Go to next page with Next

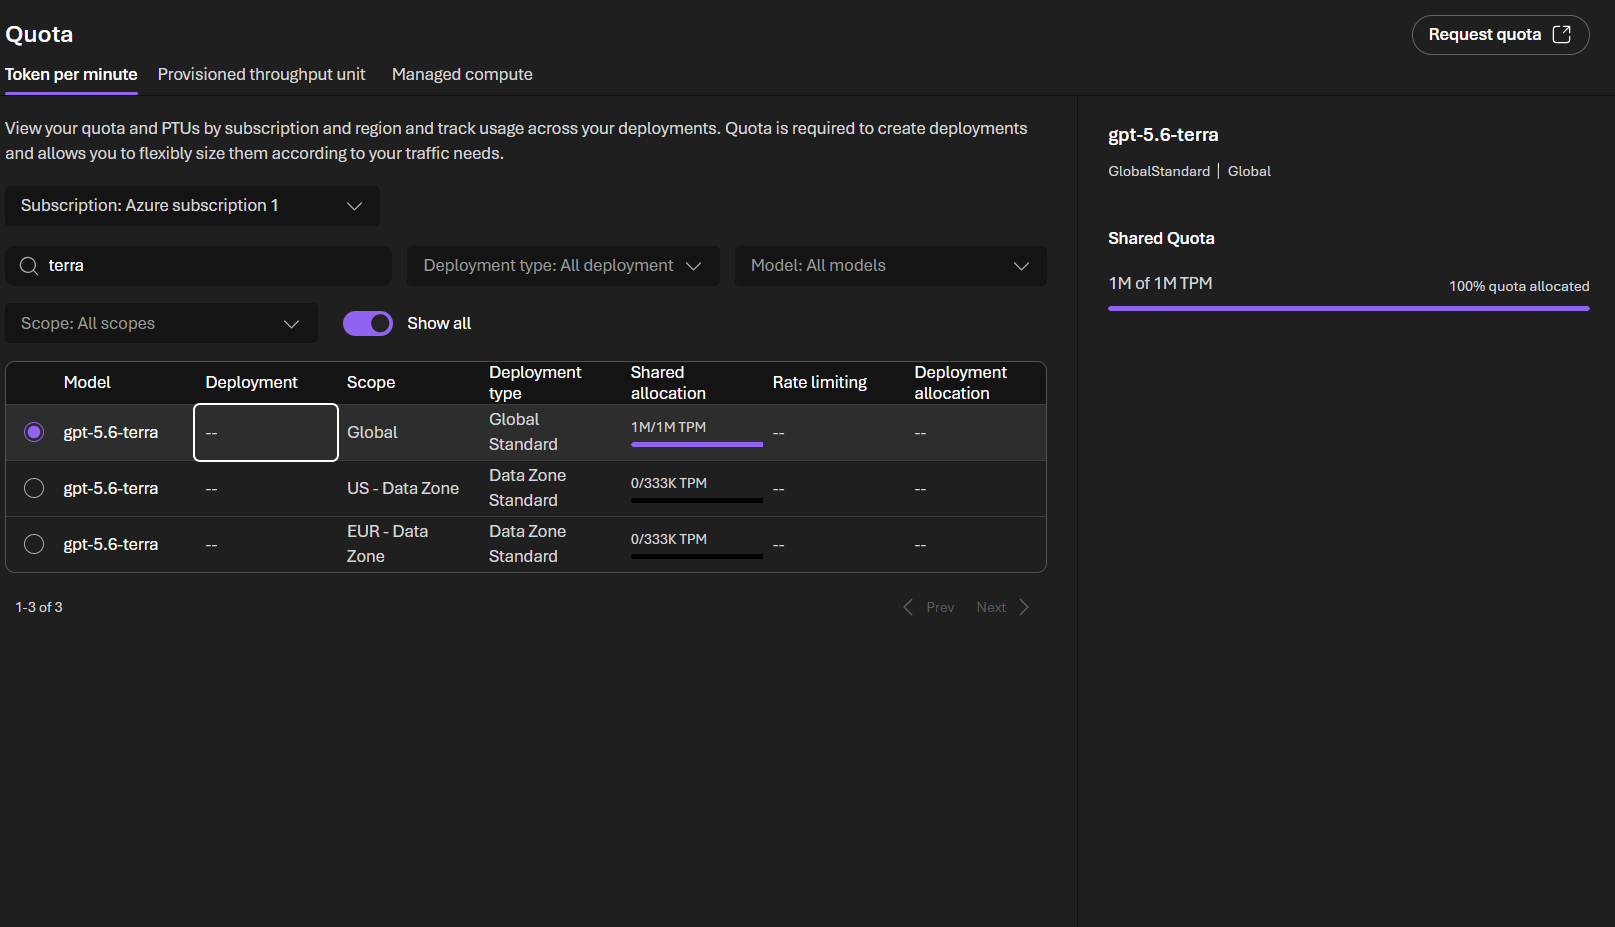1002,607
